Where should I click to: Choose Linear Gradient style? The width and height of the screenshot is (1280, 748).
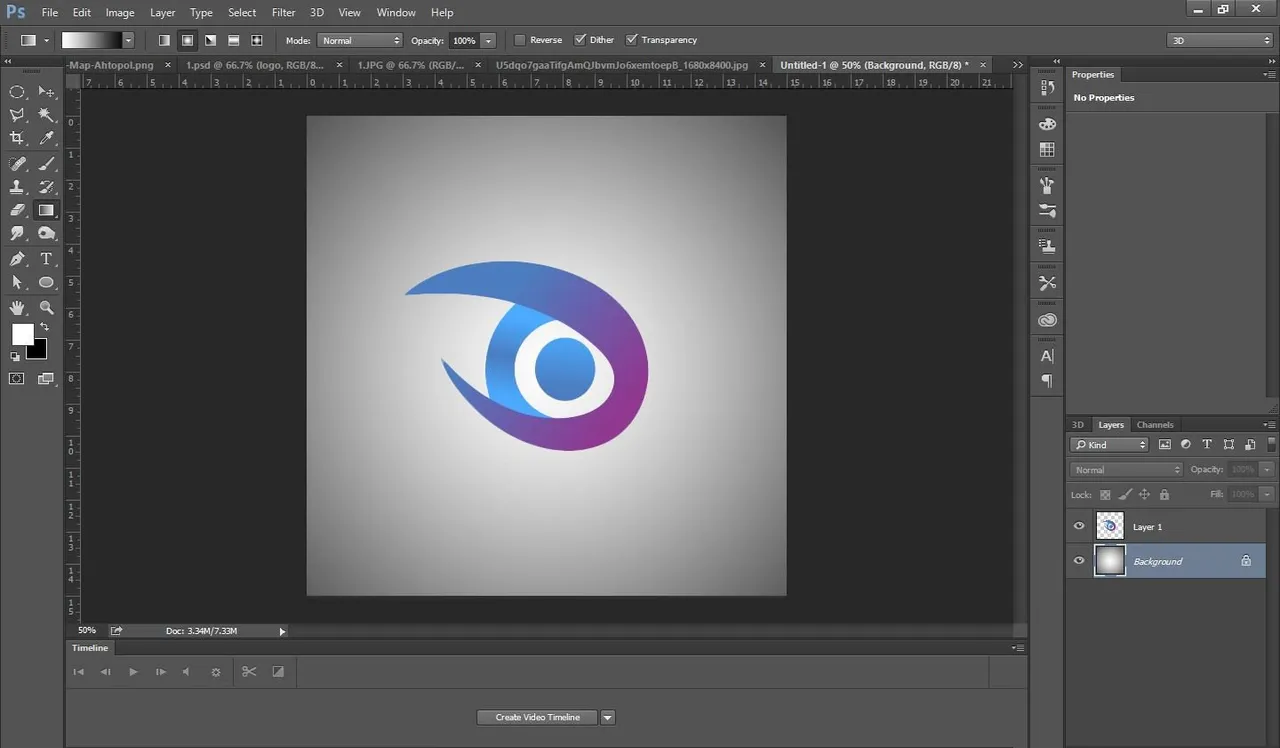164,40
